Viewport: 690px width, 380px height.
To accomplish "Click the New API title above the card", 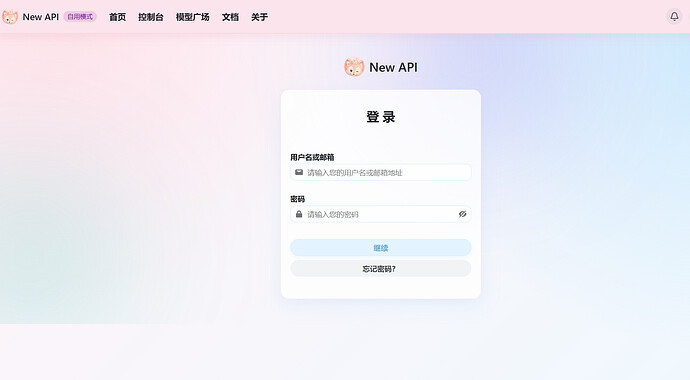I will coord(393,67).
